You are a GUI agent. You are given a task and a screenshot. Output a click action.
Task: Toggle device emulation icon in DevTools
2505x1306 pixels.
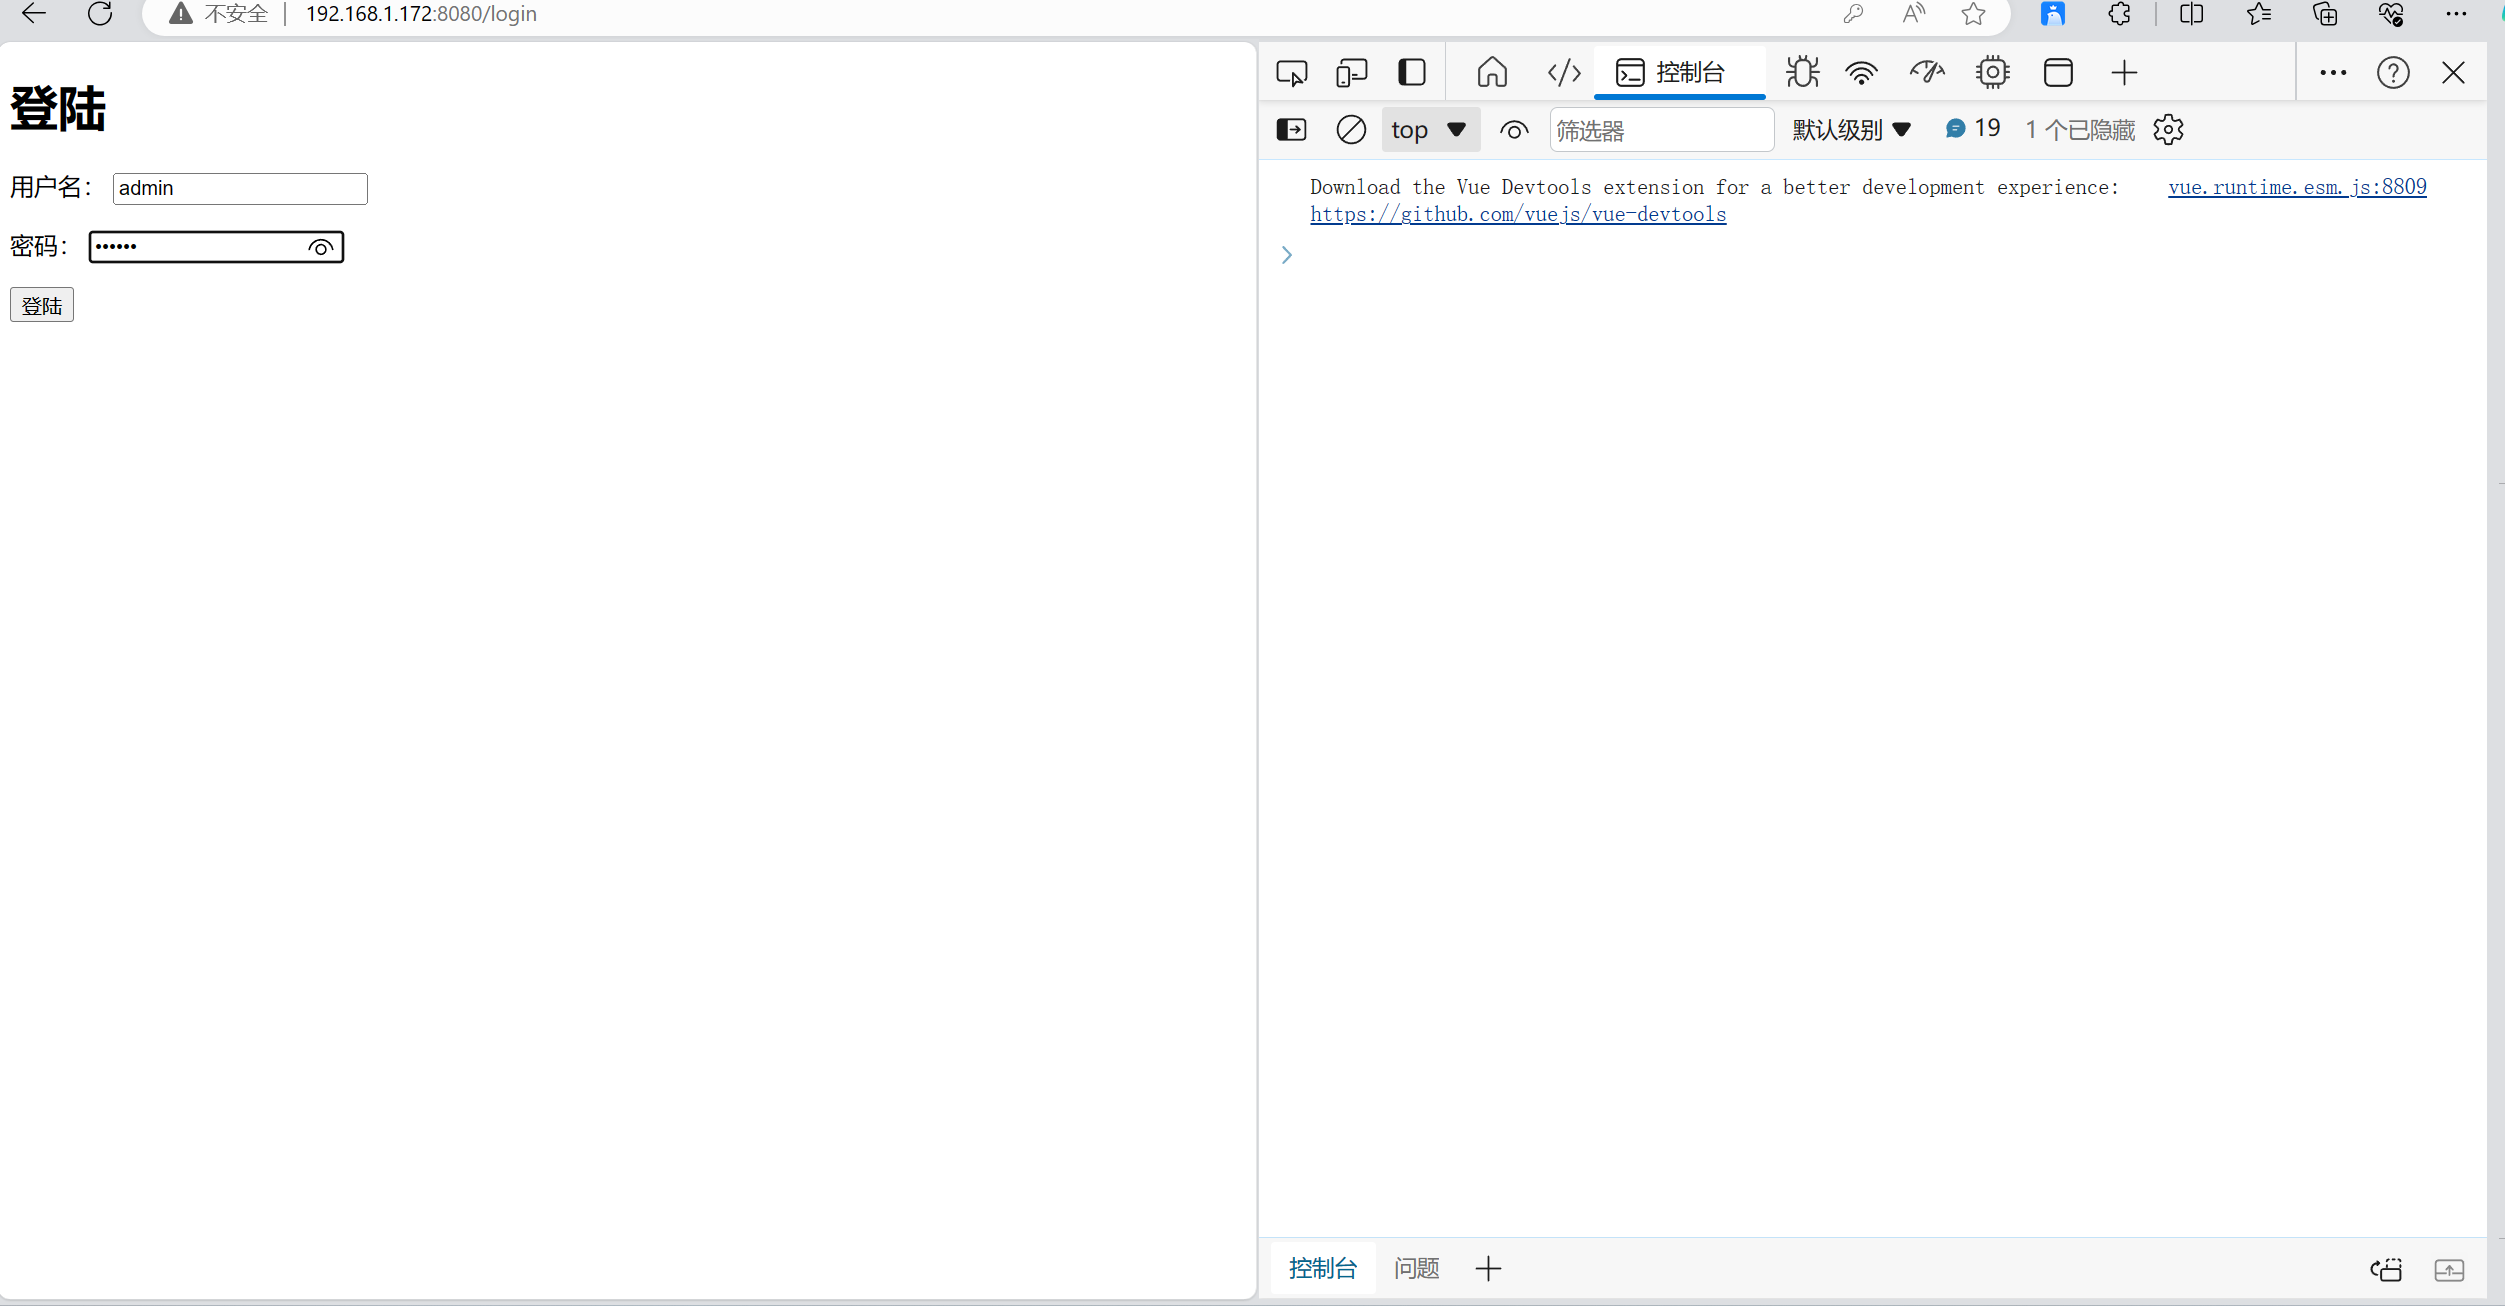click(x=1351, y=73)
